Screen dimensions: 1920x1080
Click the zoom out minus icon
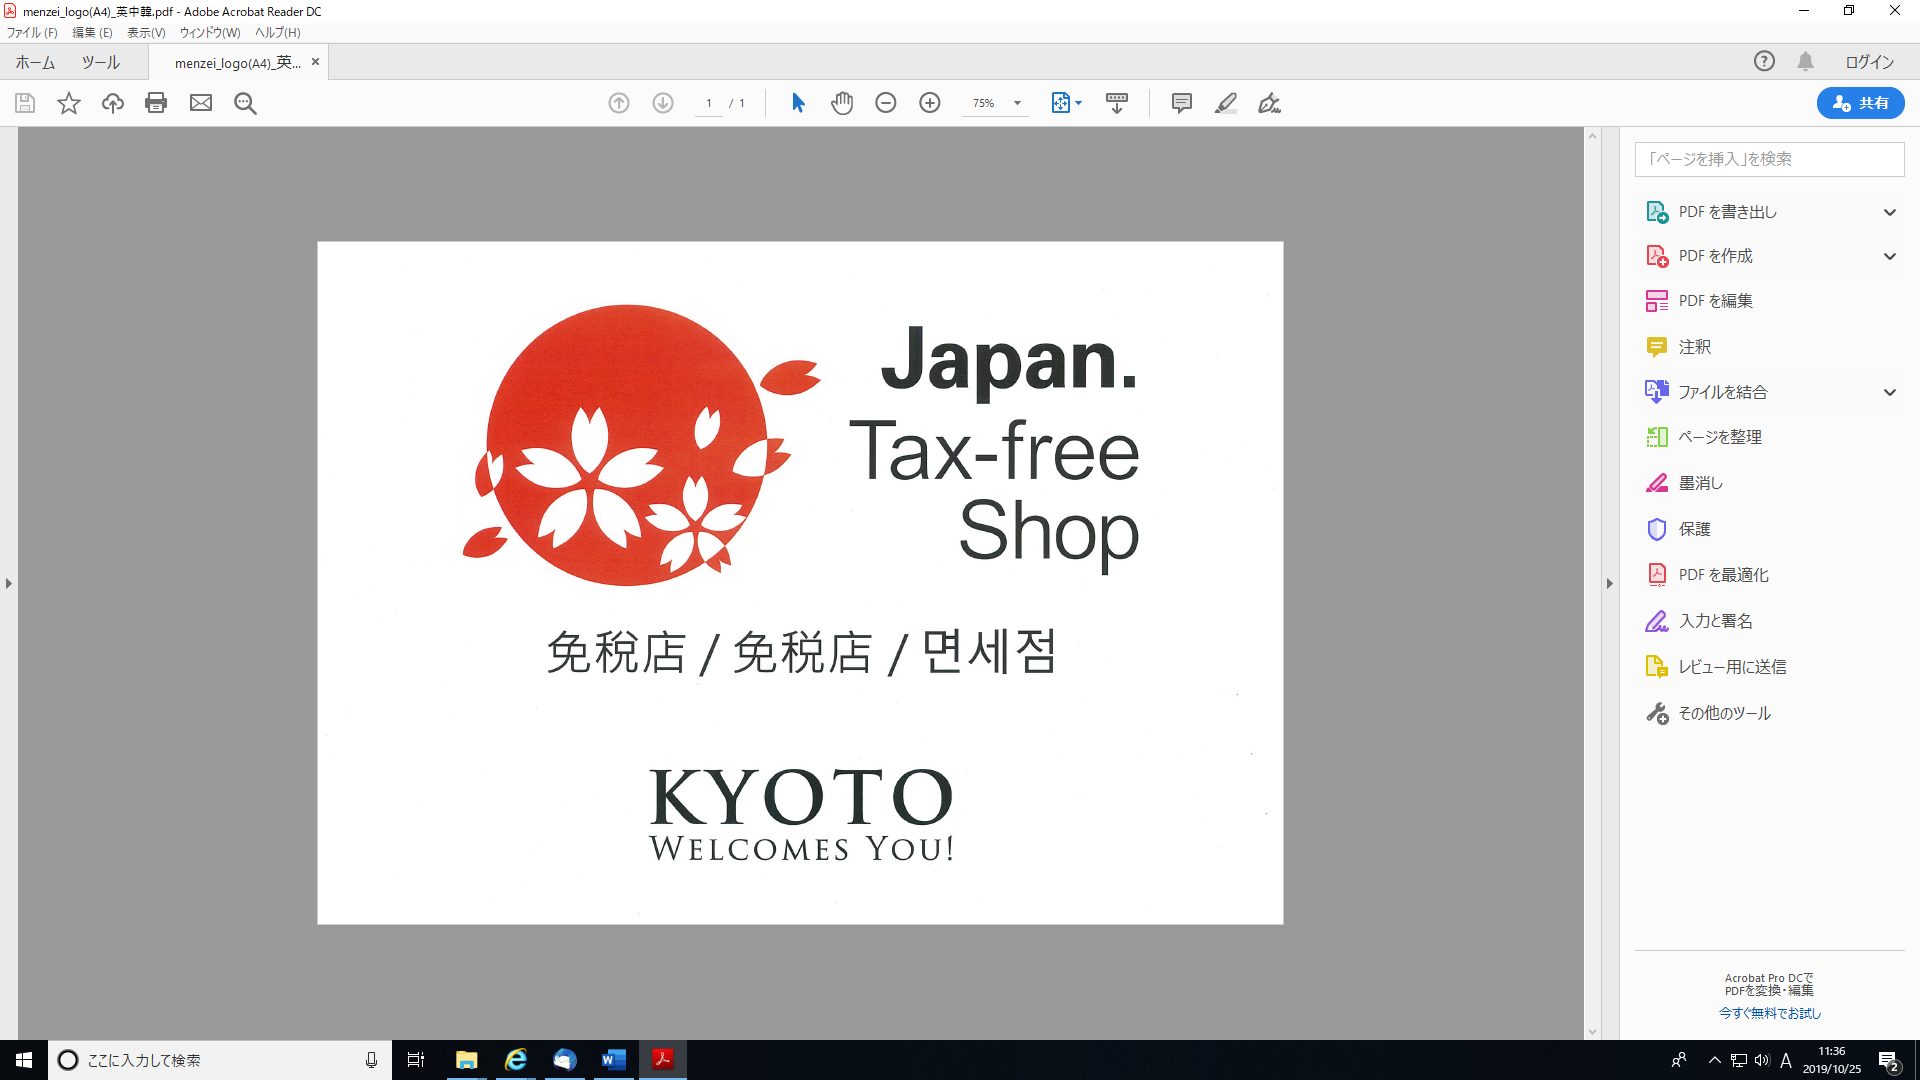(x=886, y=103)
